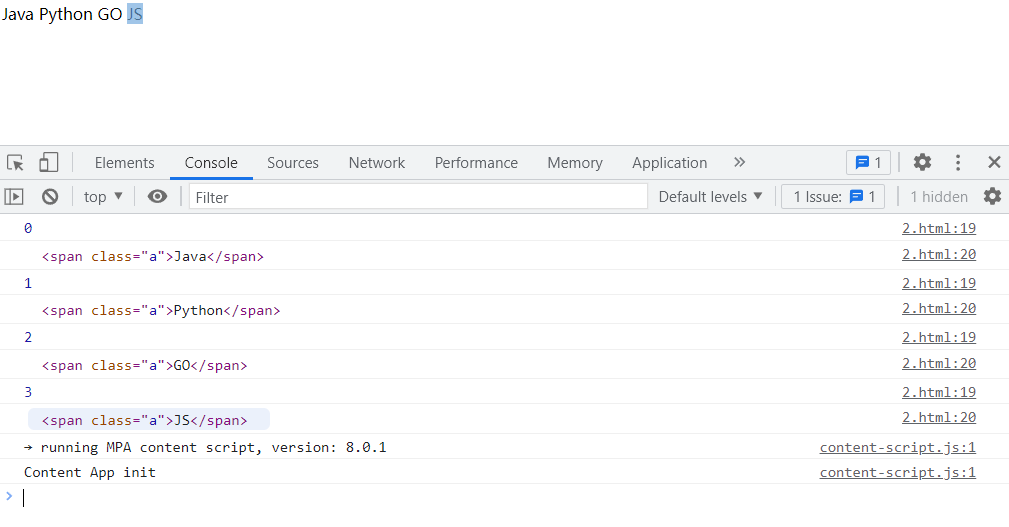Open the top JavaScript context dropdown
This screenshot has width=1009, height=527.
103,197
